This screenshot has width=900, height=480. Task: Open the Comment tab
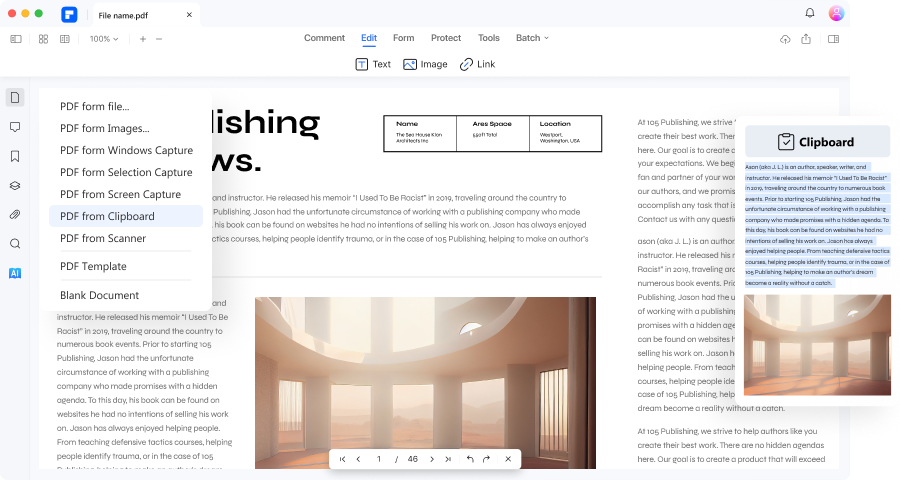324,38
